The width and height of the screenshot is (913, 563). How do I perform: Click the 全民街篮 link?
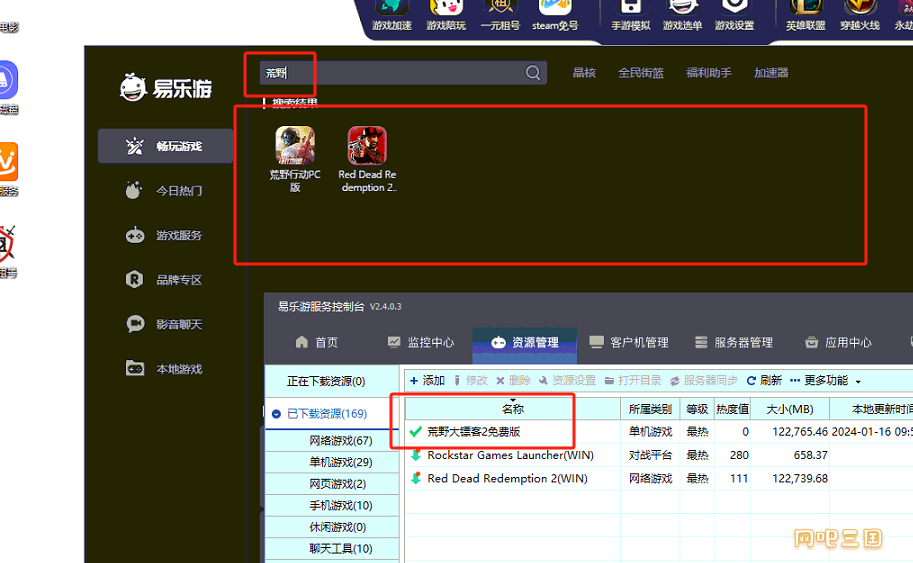tap(640, 73)
